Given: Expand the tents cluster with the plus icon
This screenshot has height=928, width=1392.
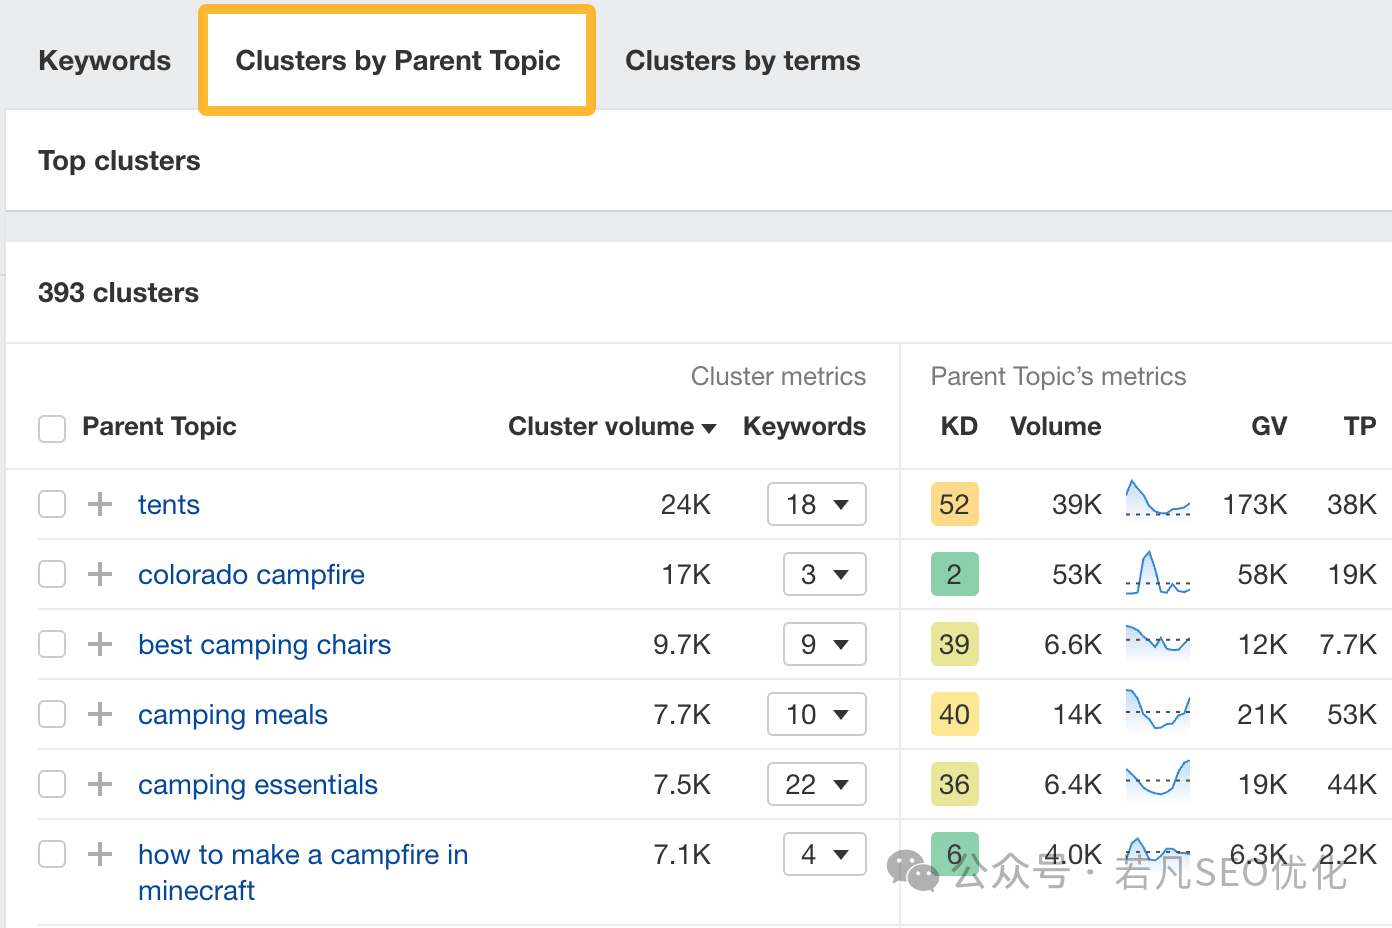Looking at the screenshot, I should coord(100,504).
